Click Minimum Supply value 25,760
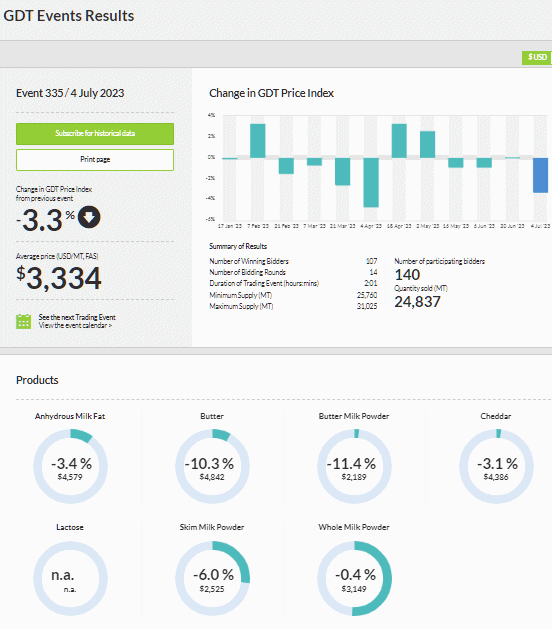The width and height of the screenshot is (552, 629). 367,295
